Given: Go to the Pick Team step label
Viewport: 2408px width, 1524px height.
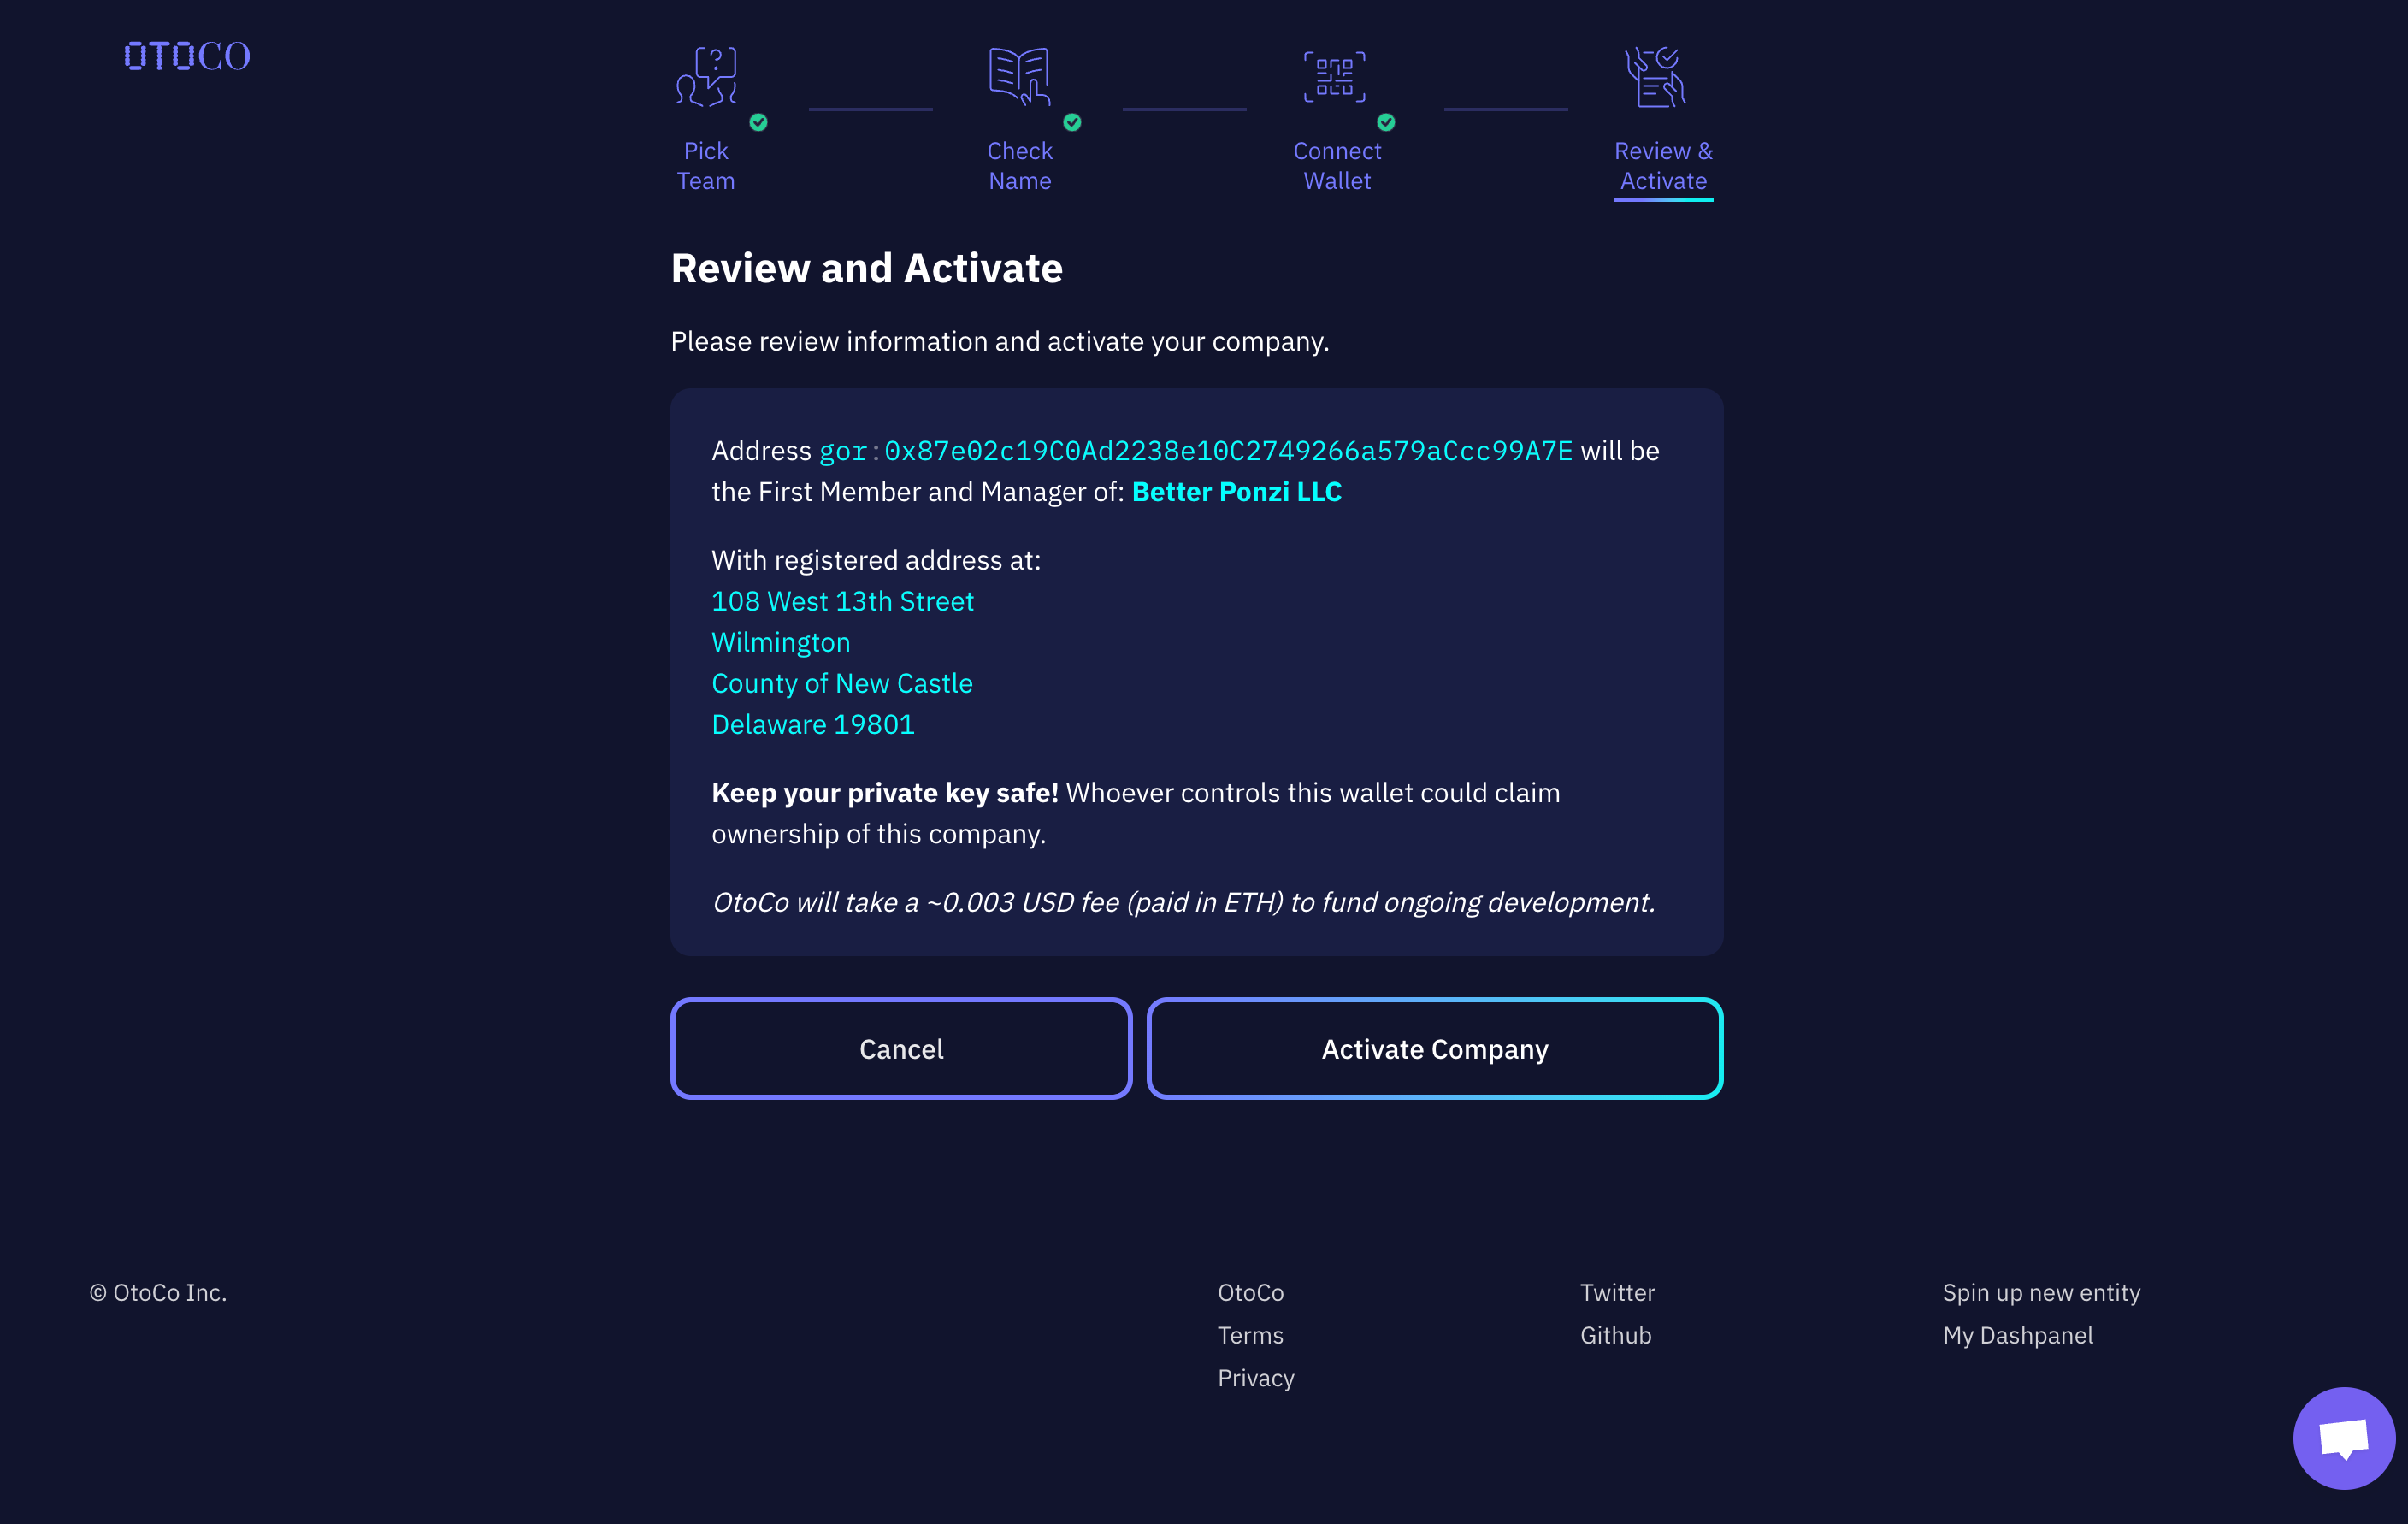Looking at the screenshot, I should pos(706,166).
